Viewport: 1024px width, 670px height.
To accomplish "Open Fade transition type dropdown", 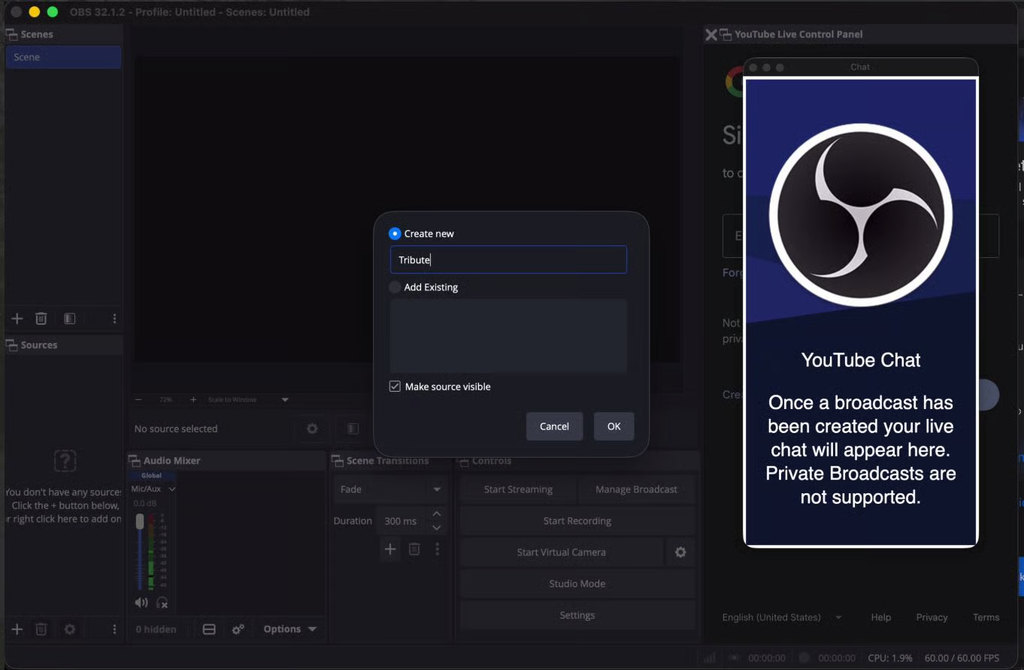I will click(390, 489).
